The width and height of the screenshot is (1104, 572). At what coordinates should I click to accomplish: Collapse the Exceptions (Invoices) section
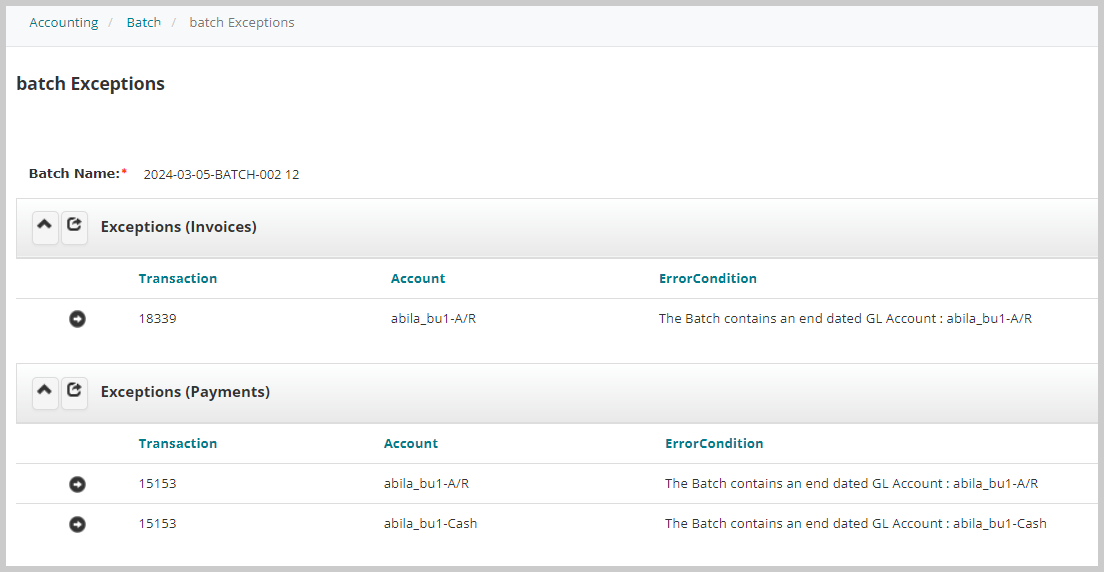coord(45,228)
